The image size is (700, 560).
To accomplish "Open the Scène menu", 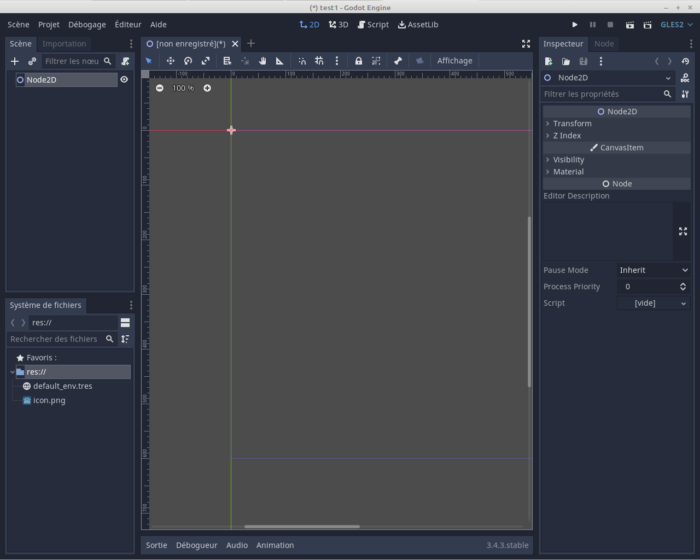I will pyautogui.click(x=18, y=25).
